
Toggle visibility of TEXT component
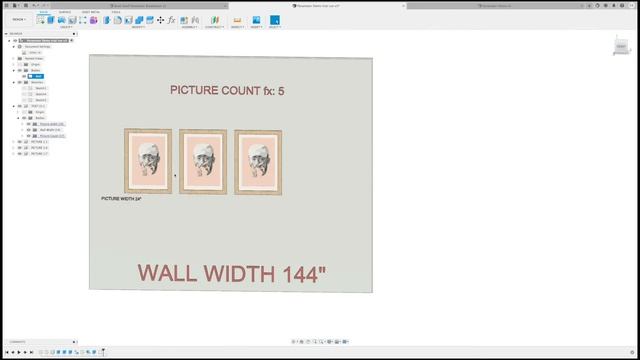19,106
